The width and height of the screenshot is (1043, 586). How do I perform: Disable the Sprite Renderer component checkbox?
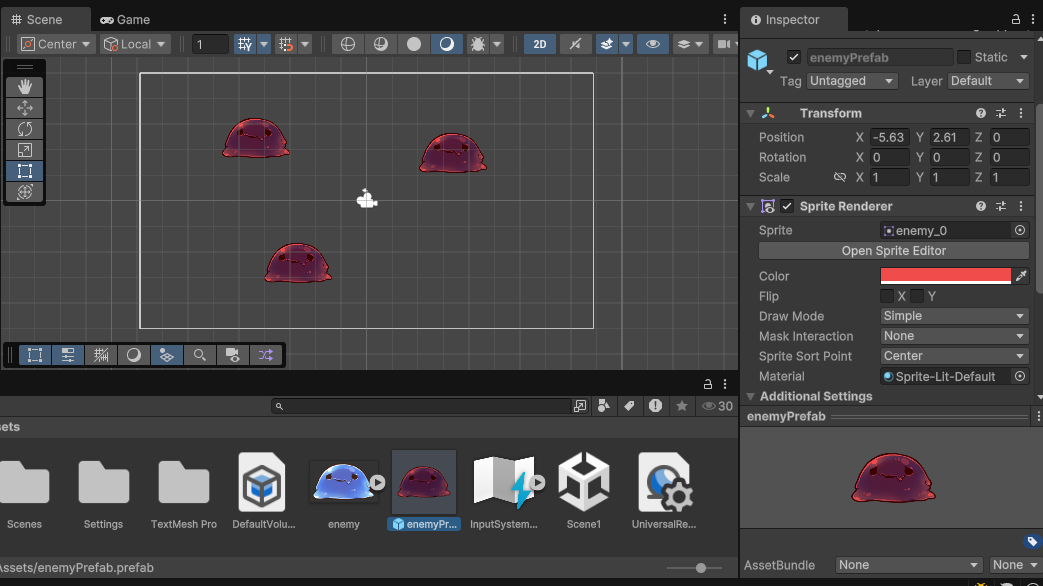[785, 206]
